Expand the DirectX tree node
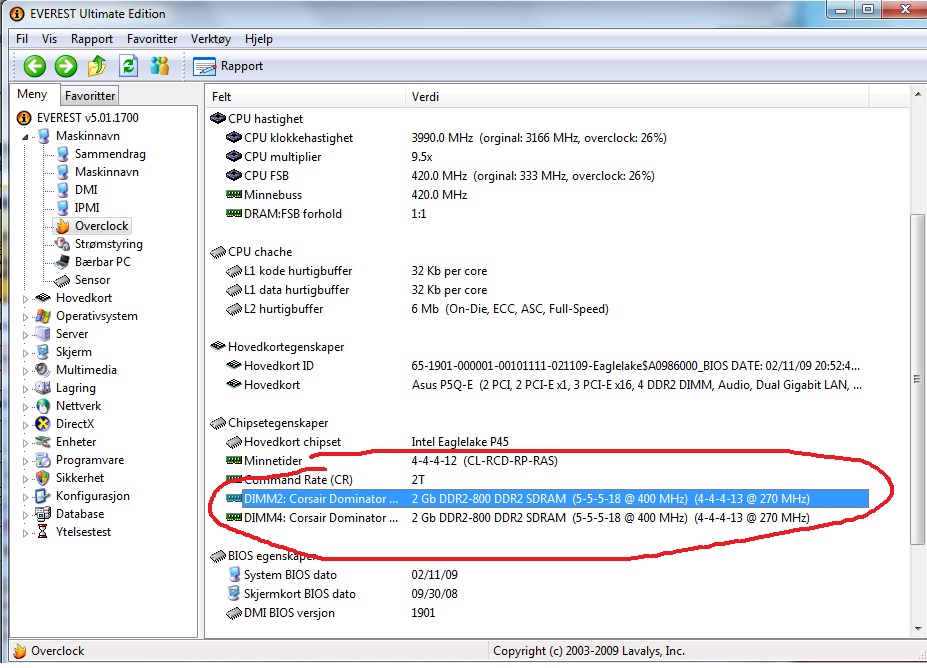 (25, 425)
